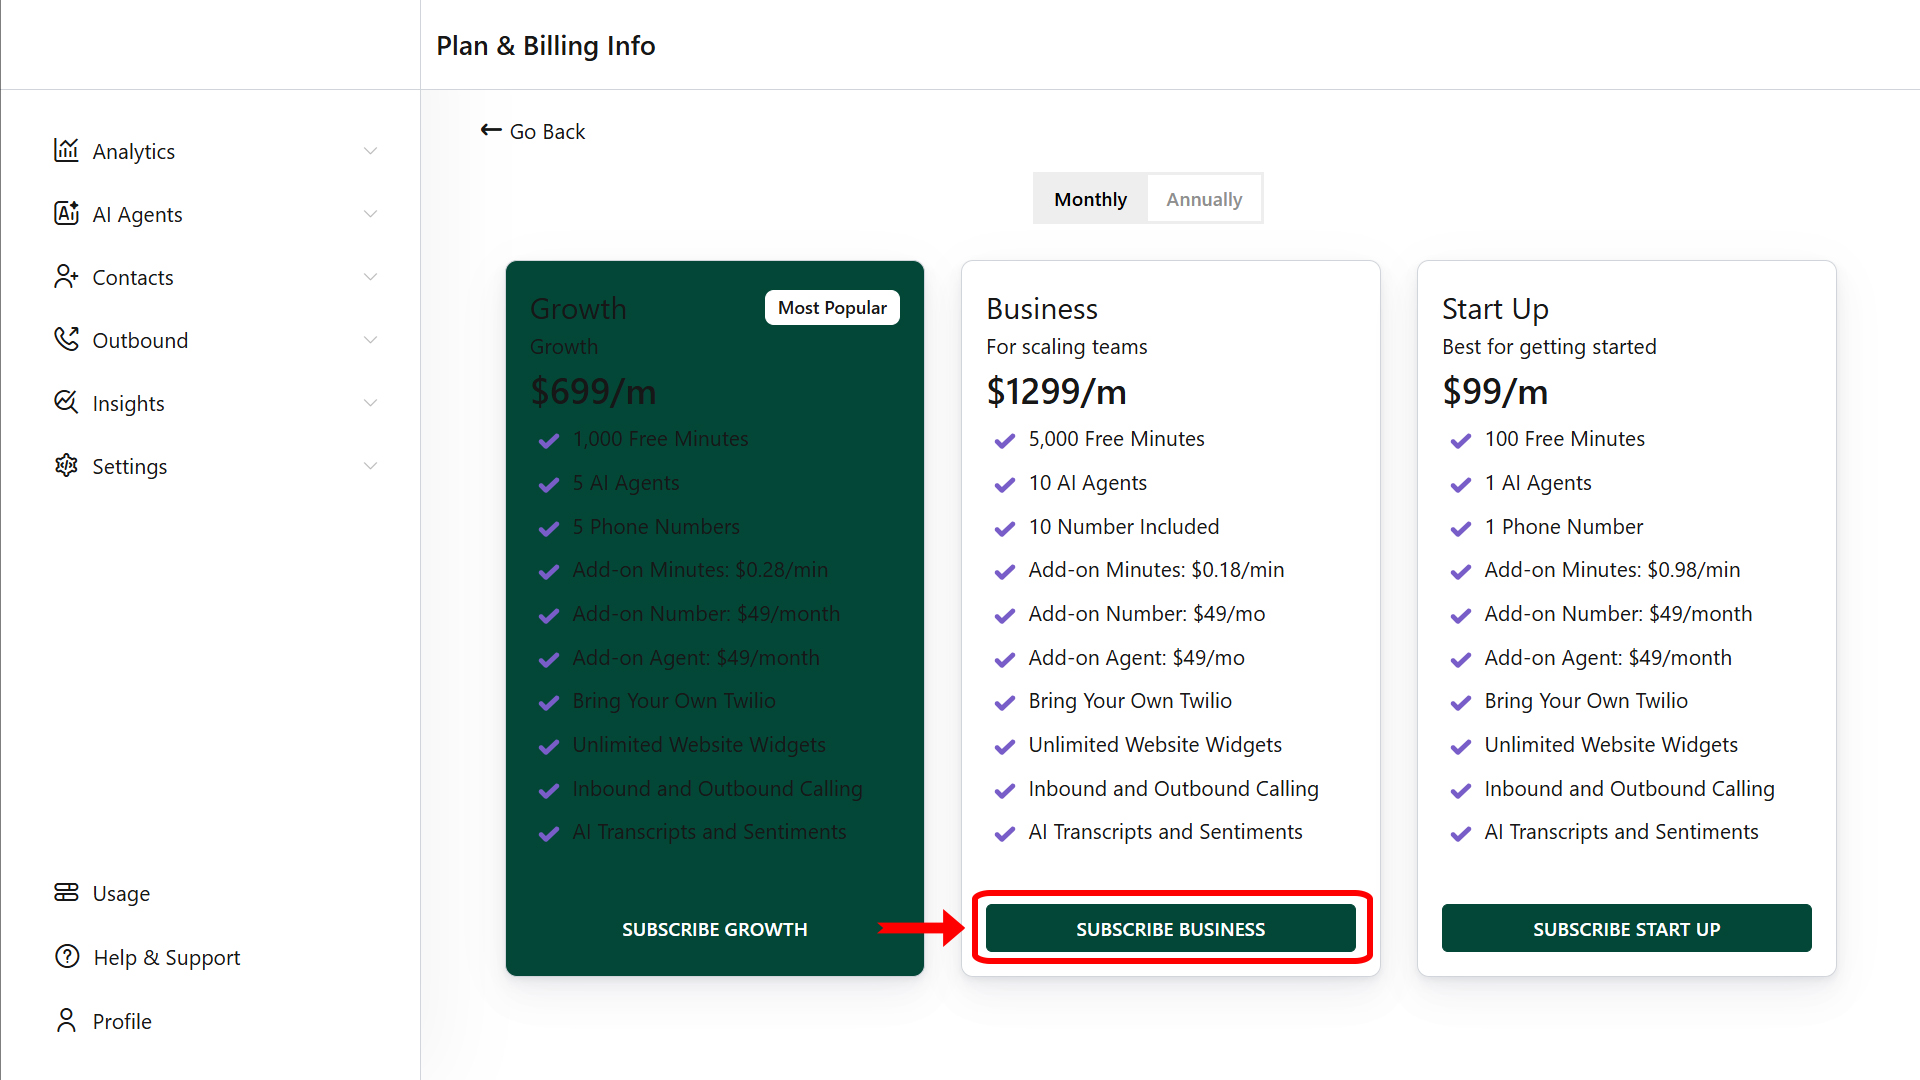Open Help & Support page
The height and width of the screenshot is (1080, 1920).
point(167,957)
